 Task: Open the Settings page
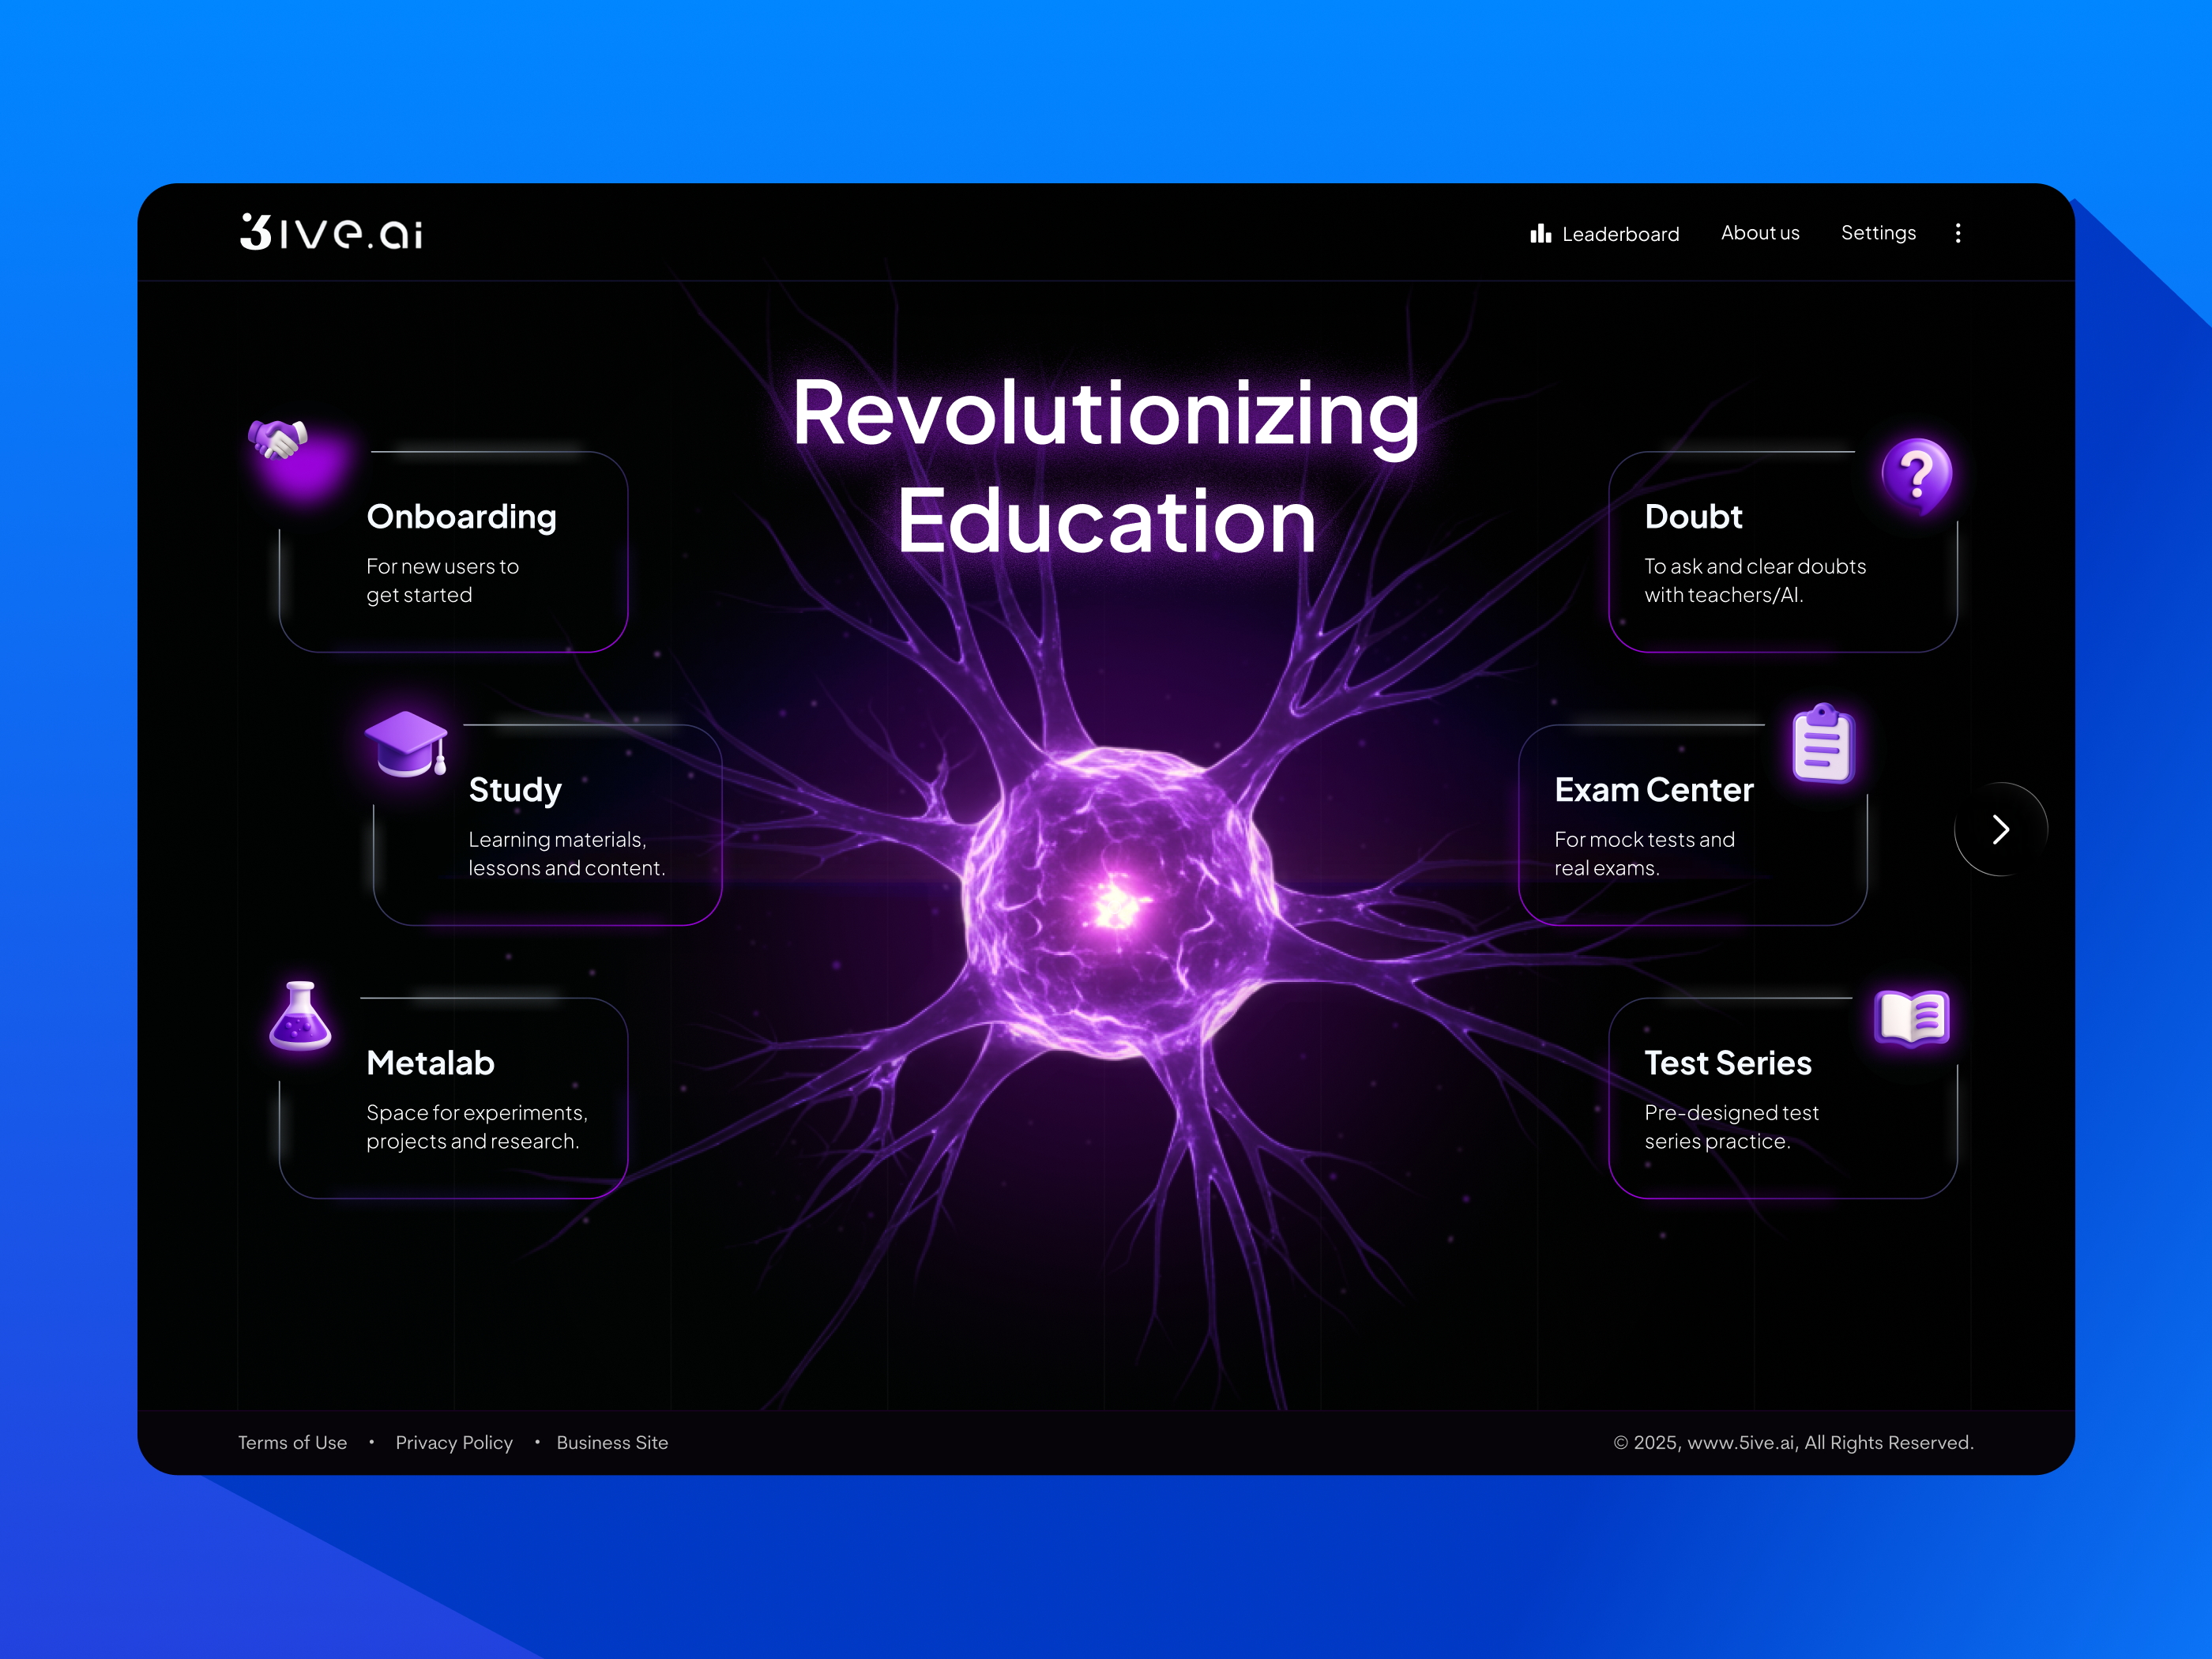pyautogui.click(x=1878, y=232)
